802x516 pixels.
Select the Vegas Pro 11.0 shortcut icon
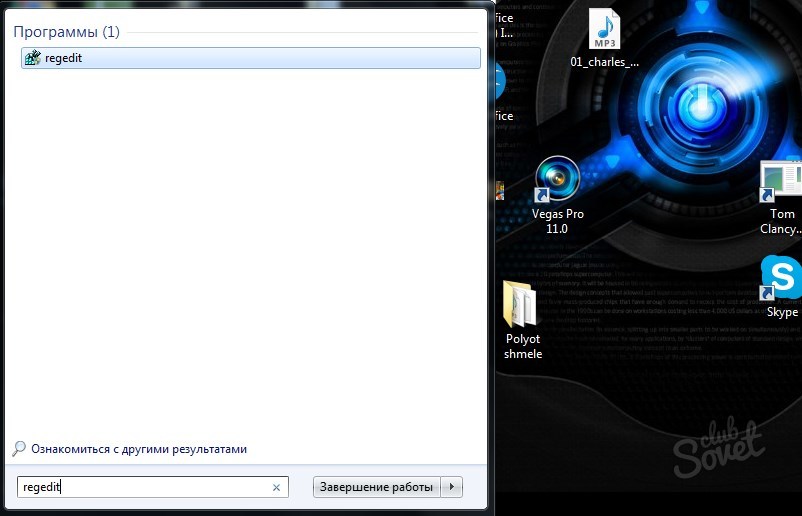pyautogui.click(x=556, y=180)
